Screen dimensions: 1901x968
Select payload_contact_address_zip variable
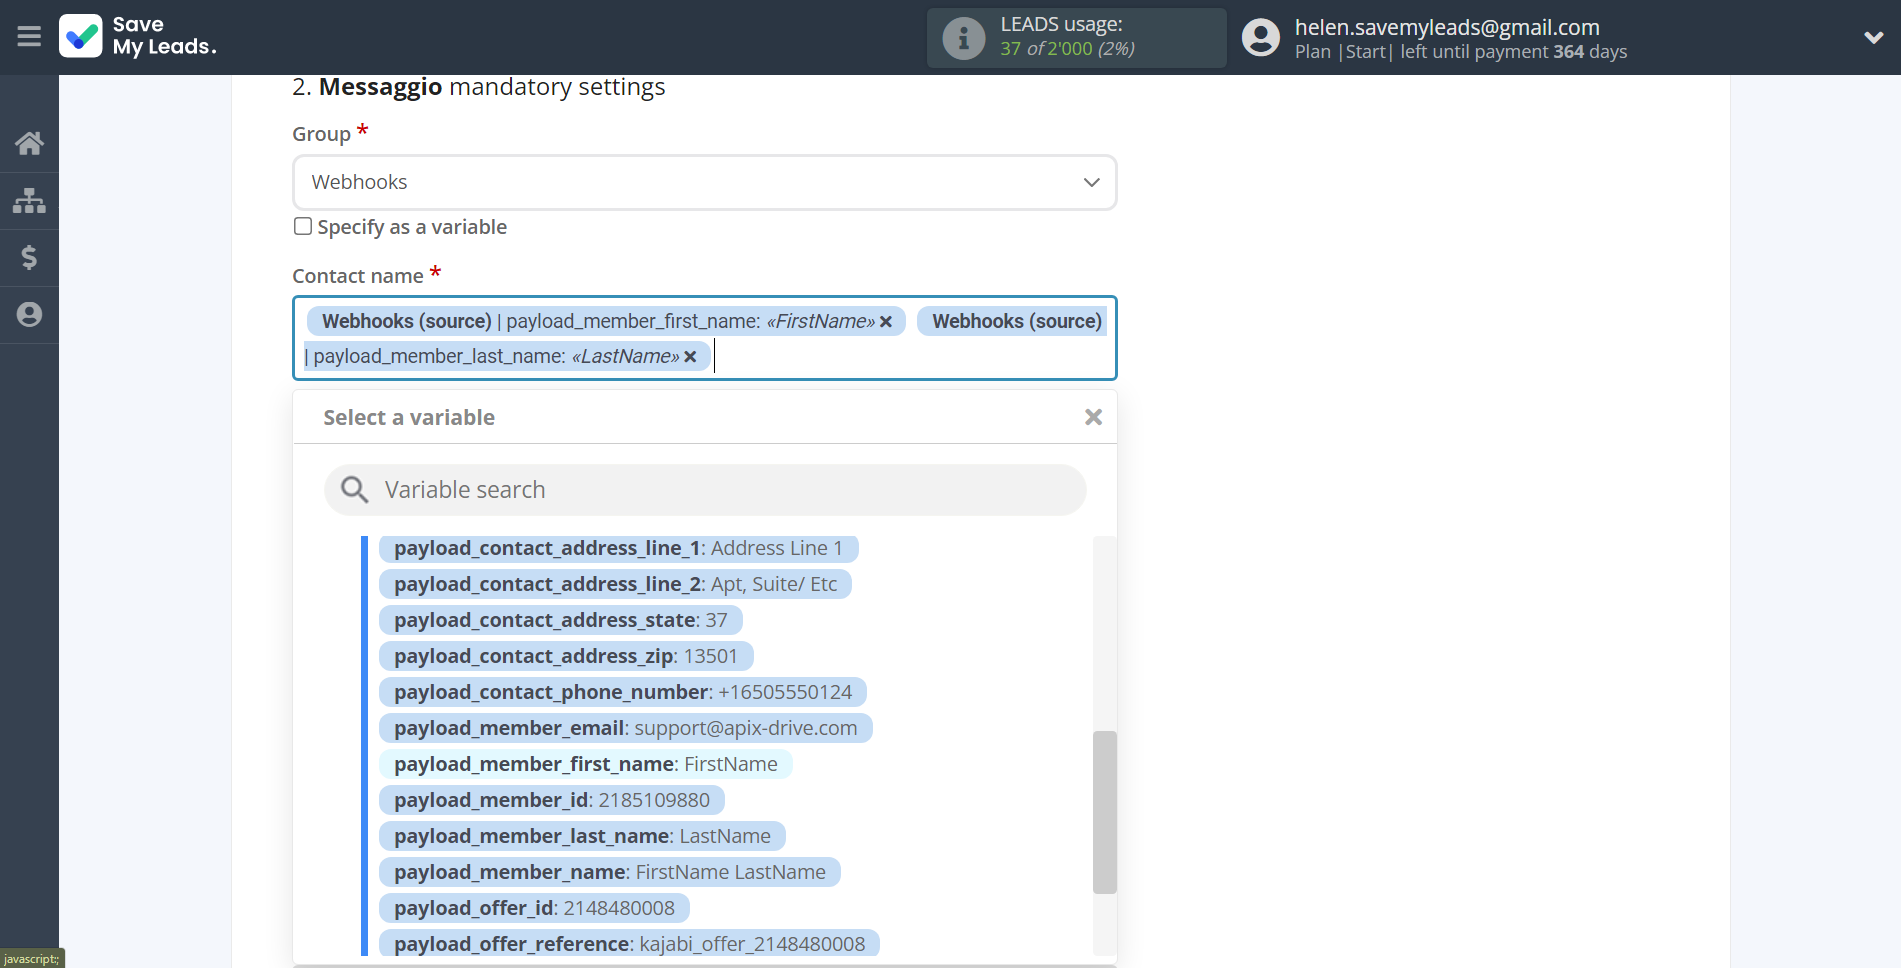pos(565,656)
